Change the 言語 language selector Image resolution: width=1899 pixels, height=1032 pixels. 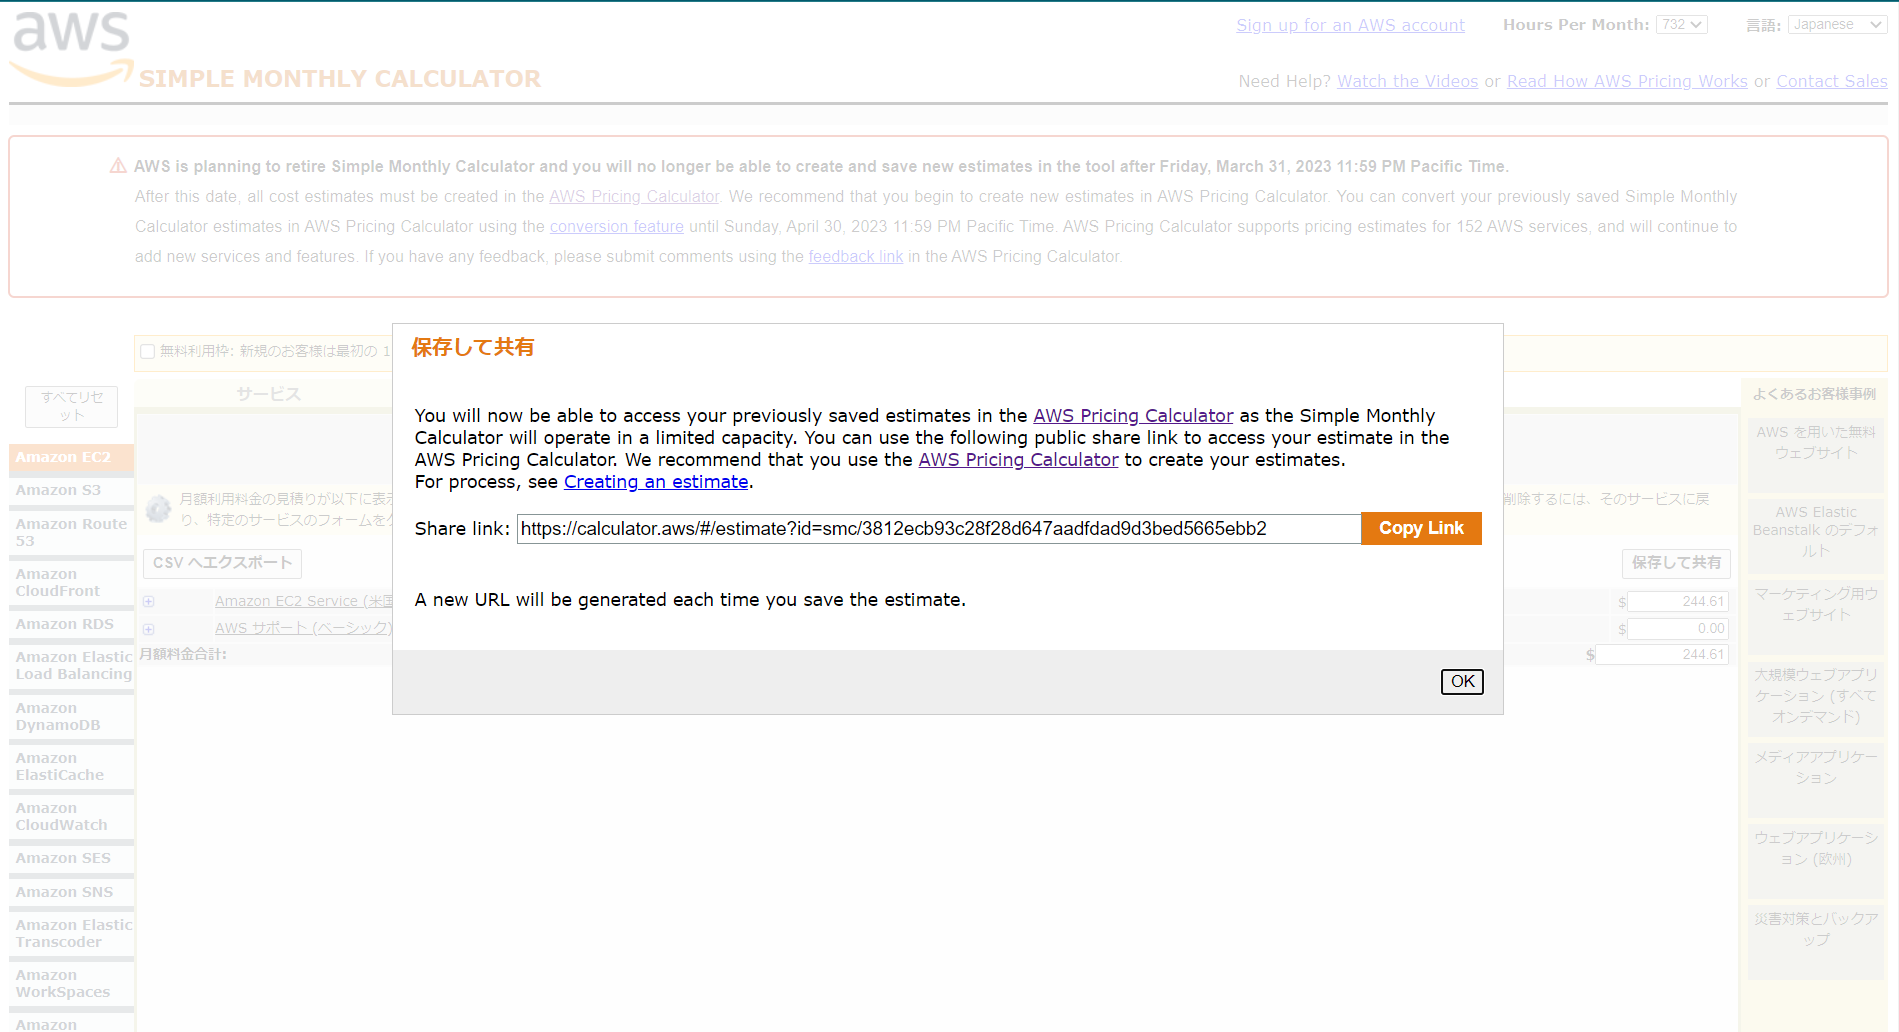(x=1837, y=23)
